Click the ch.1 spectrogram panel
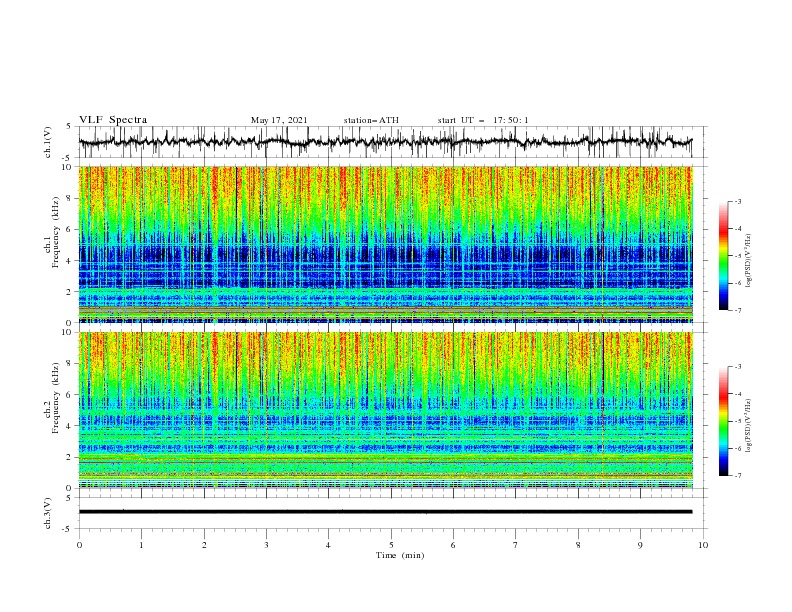 click(385, 244)
